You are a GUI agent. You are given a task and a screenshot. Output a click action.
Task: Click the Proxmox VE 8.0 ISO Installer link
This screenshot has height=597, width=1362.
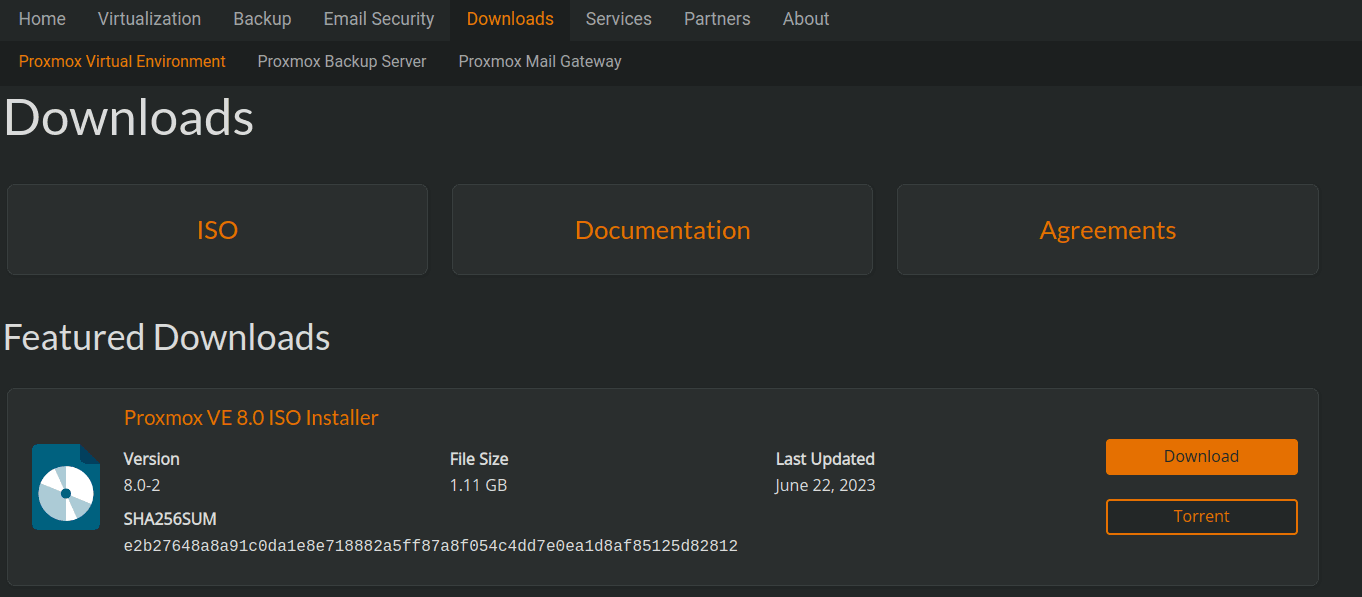pyautogui.click(x=251, y=418)
